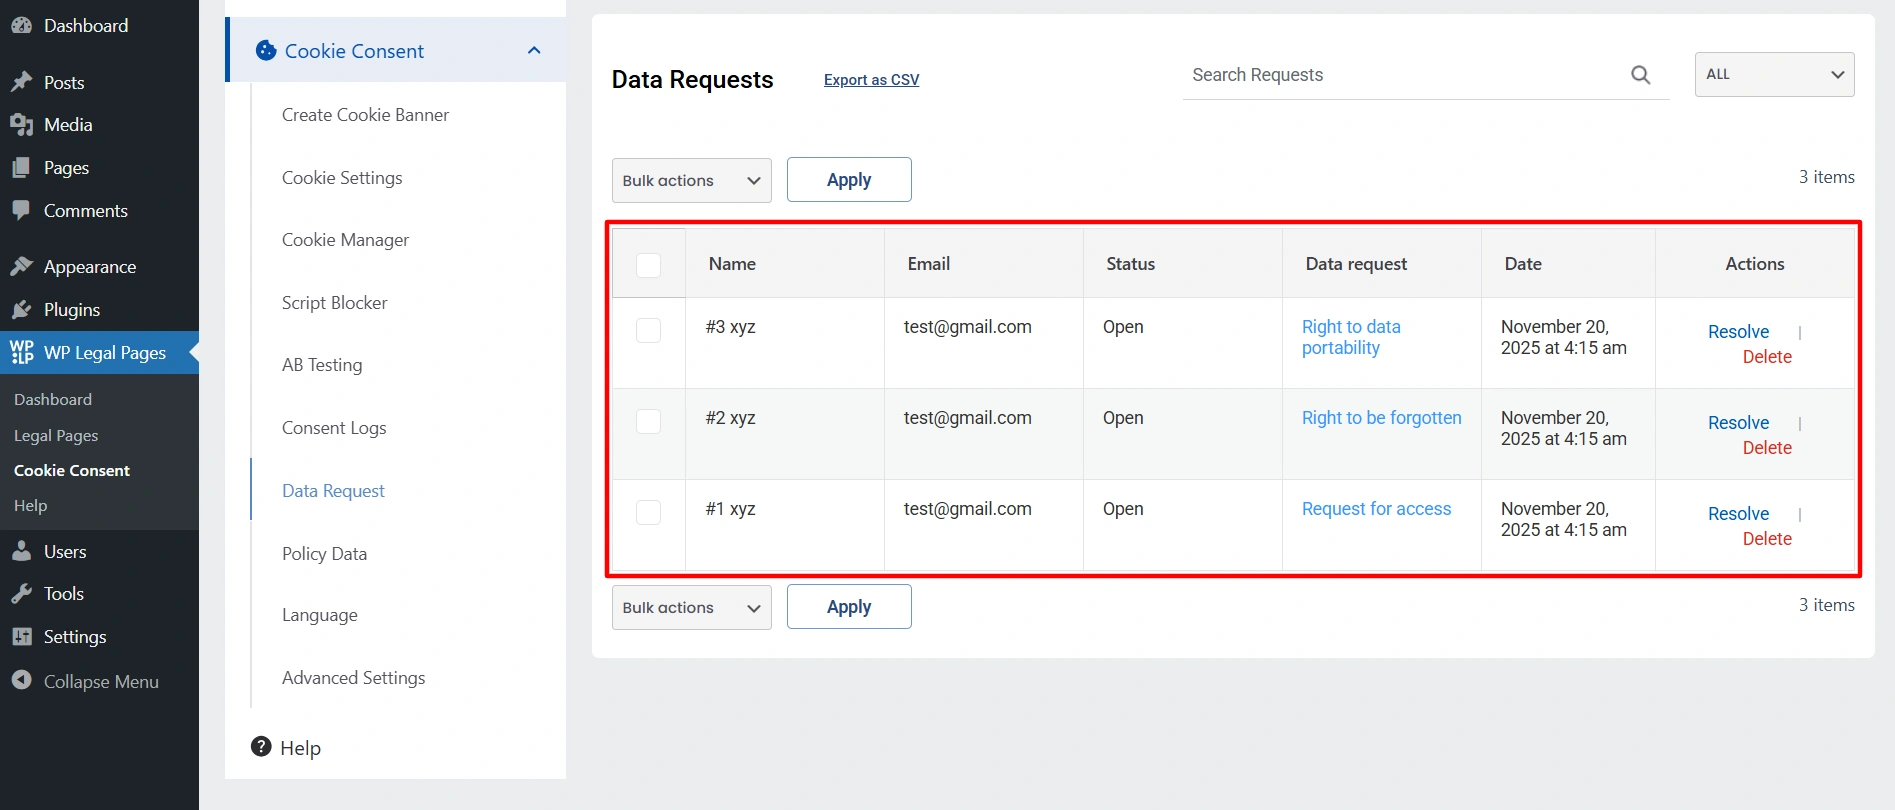1895x810 pixels.
Task: Open Legal Pages submenu item
Action: pos(56,436)
